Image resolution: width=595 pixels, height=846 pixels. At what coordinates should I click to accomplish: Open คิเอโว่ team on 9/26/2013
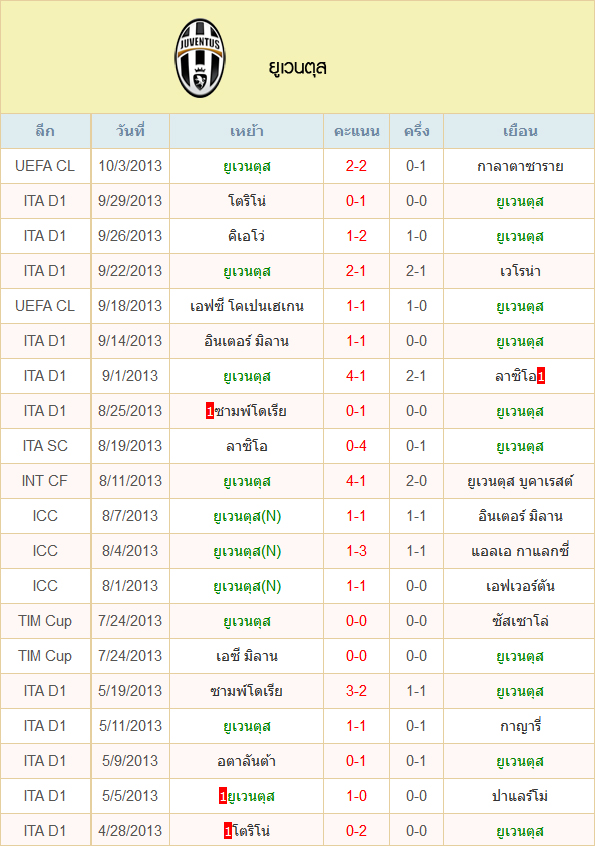coord(247,236)
